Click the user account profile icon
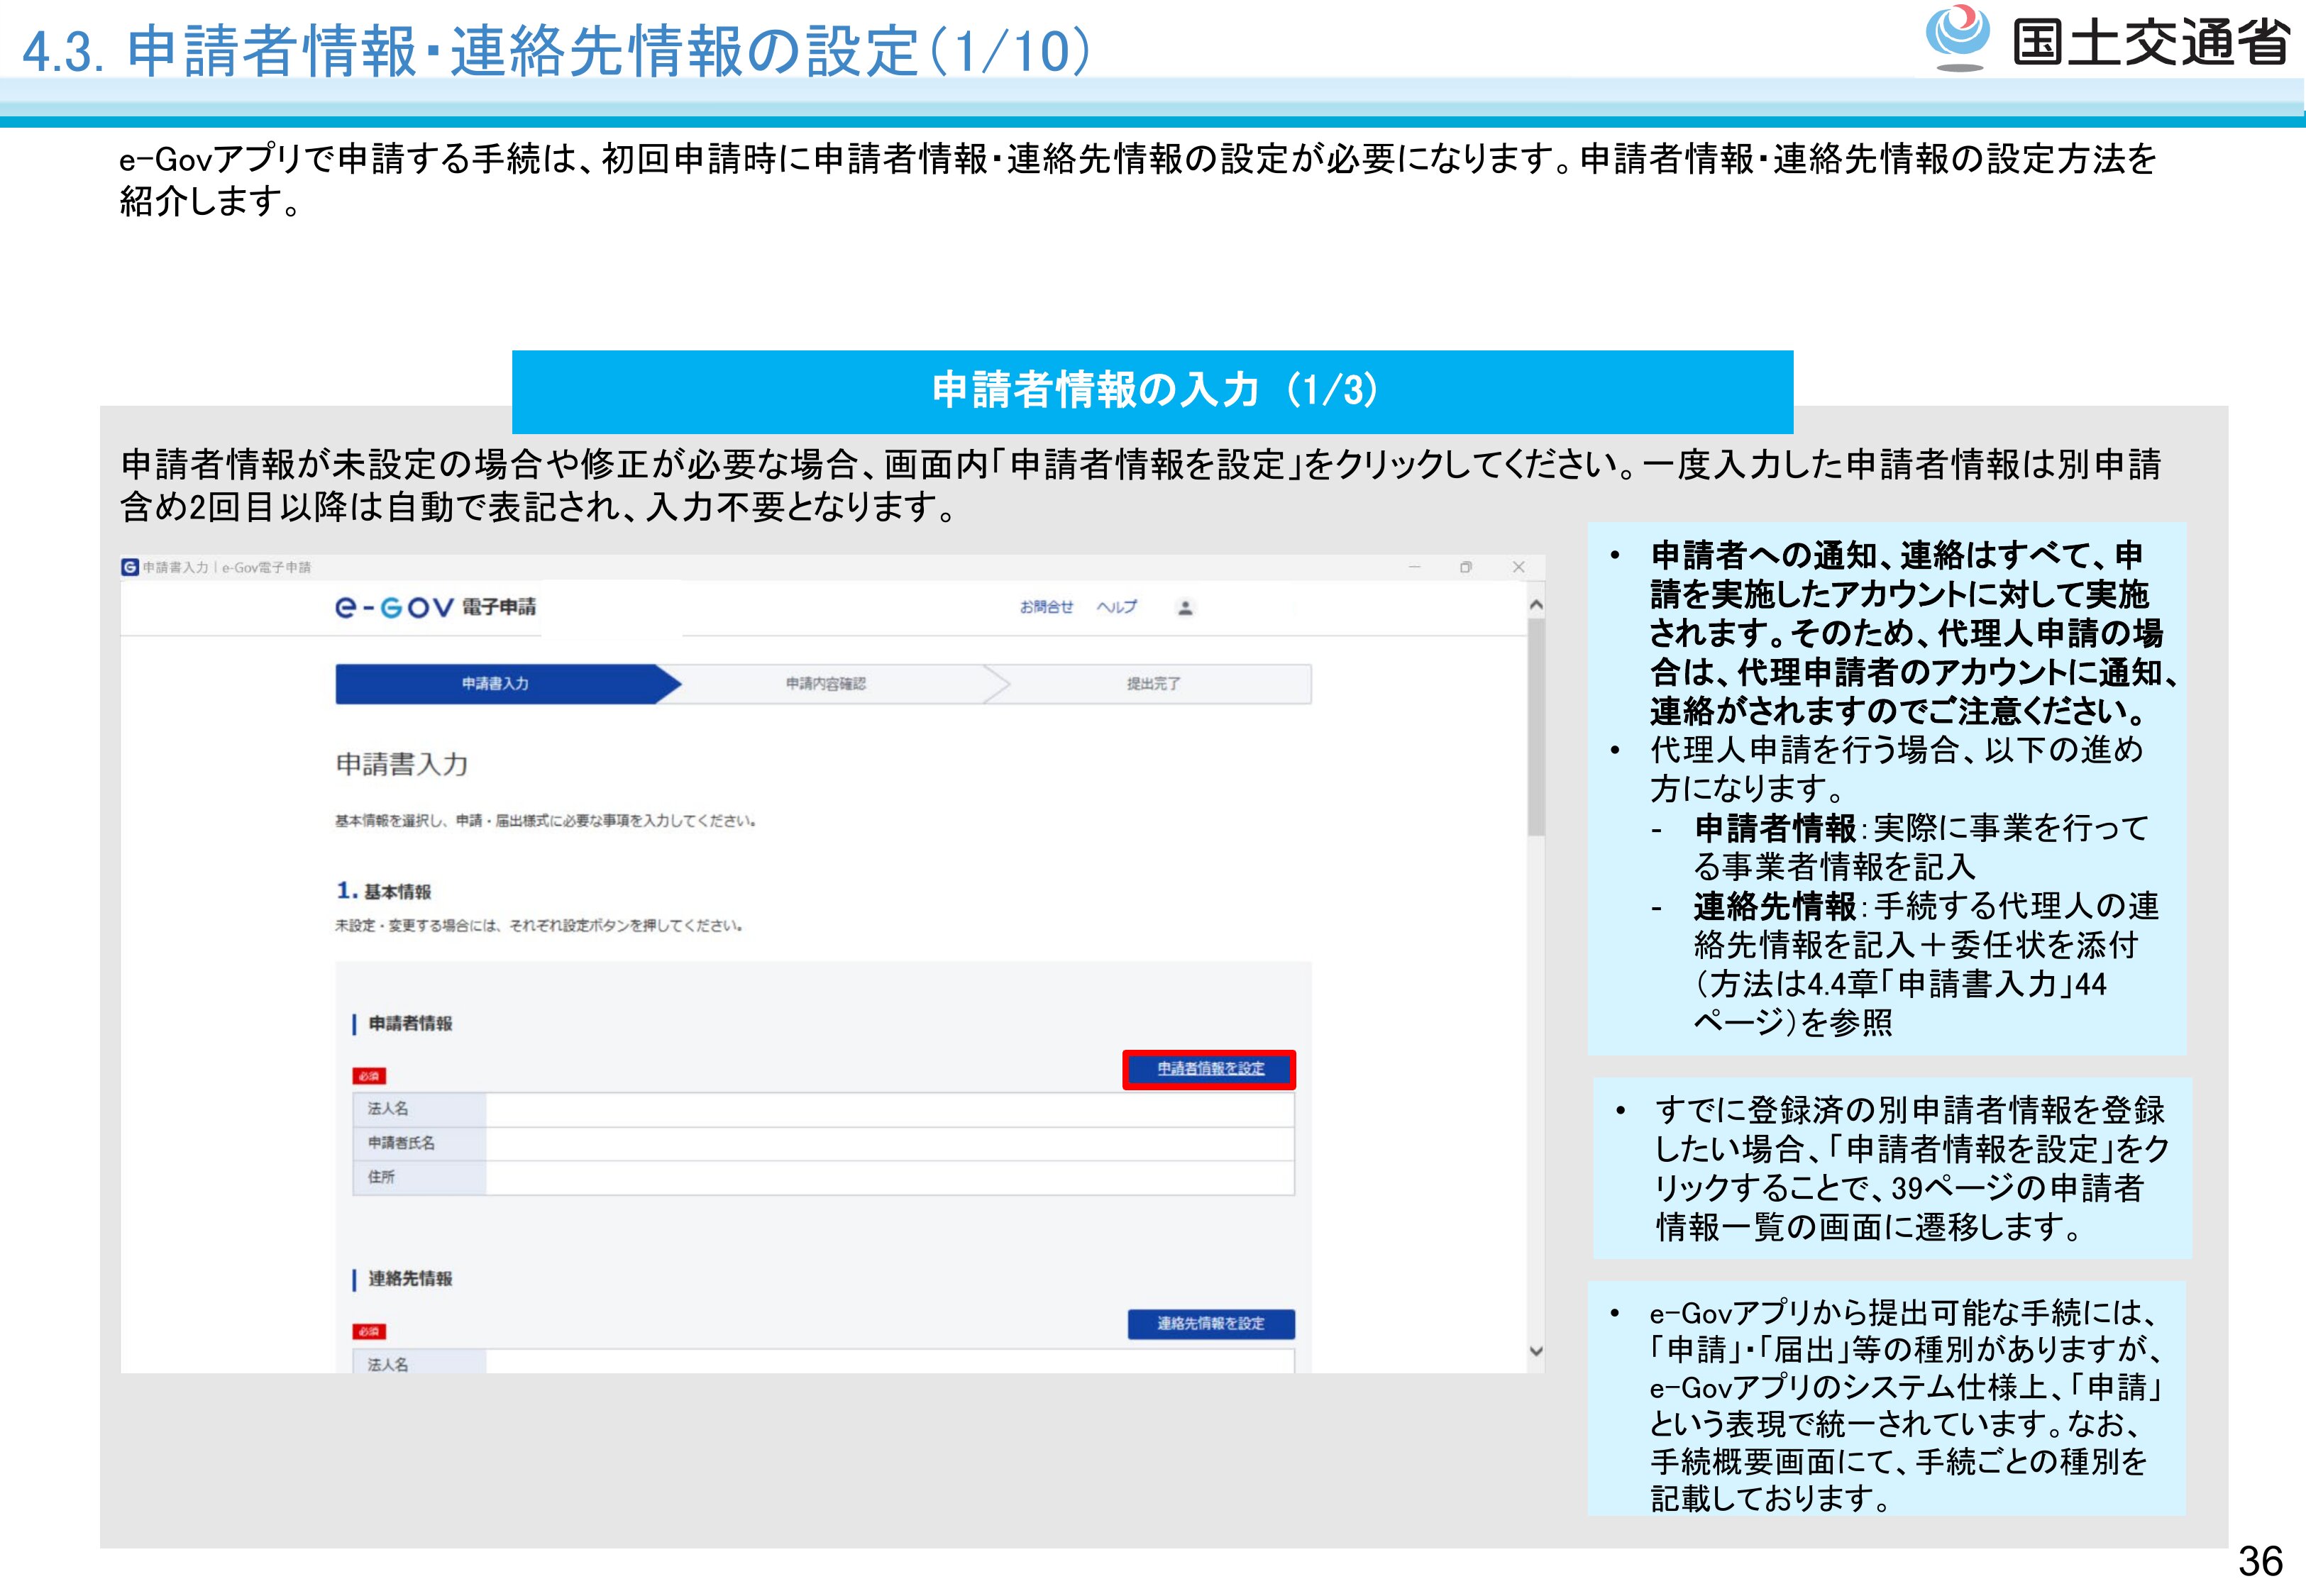 (1185, 607)
